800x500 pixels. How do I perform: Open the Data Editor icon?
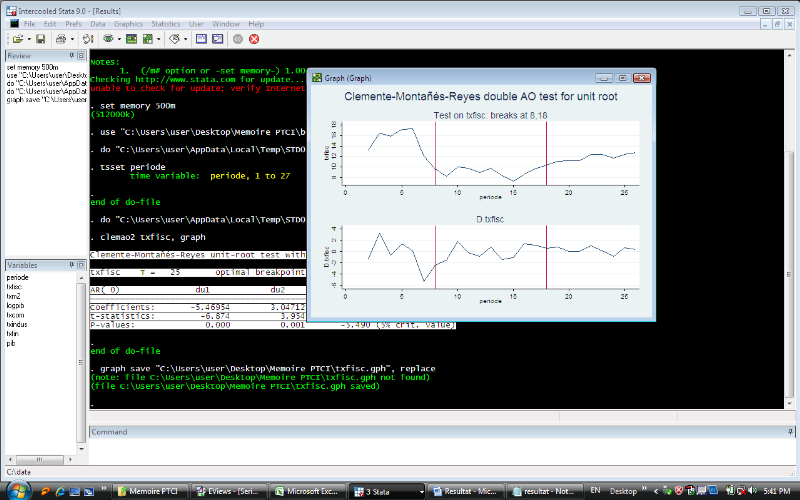coord(201,39)
